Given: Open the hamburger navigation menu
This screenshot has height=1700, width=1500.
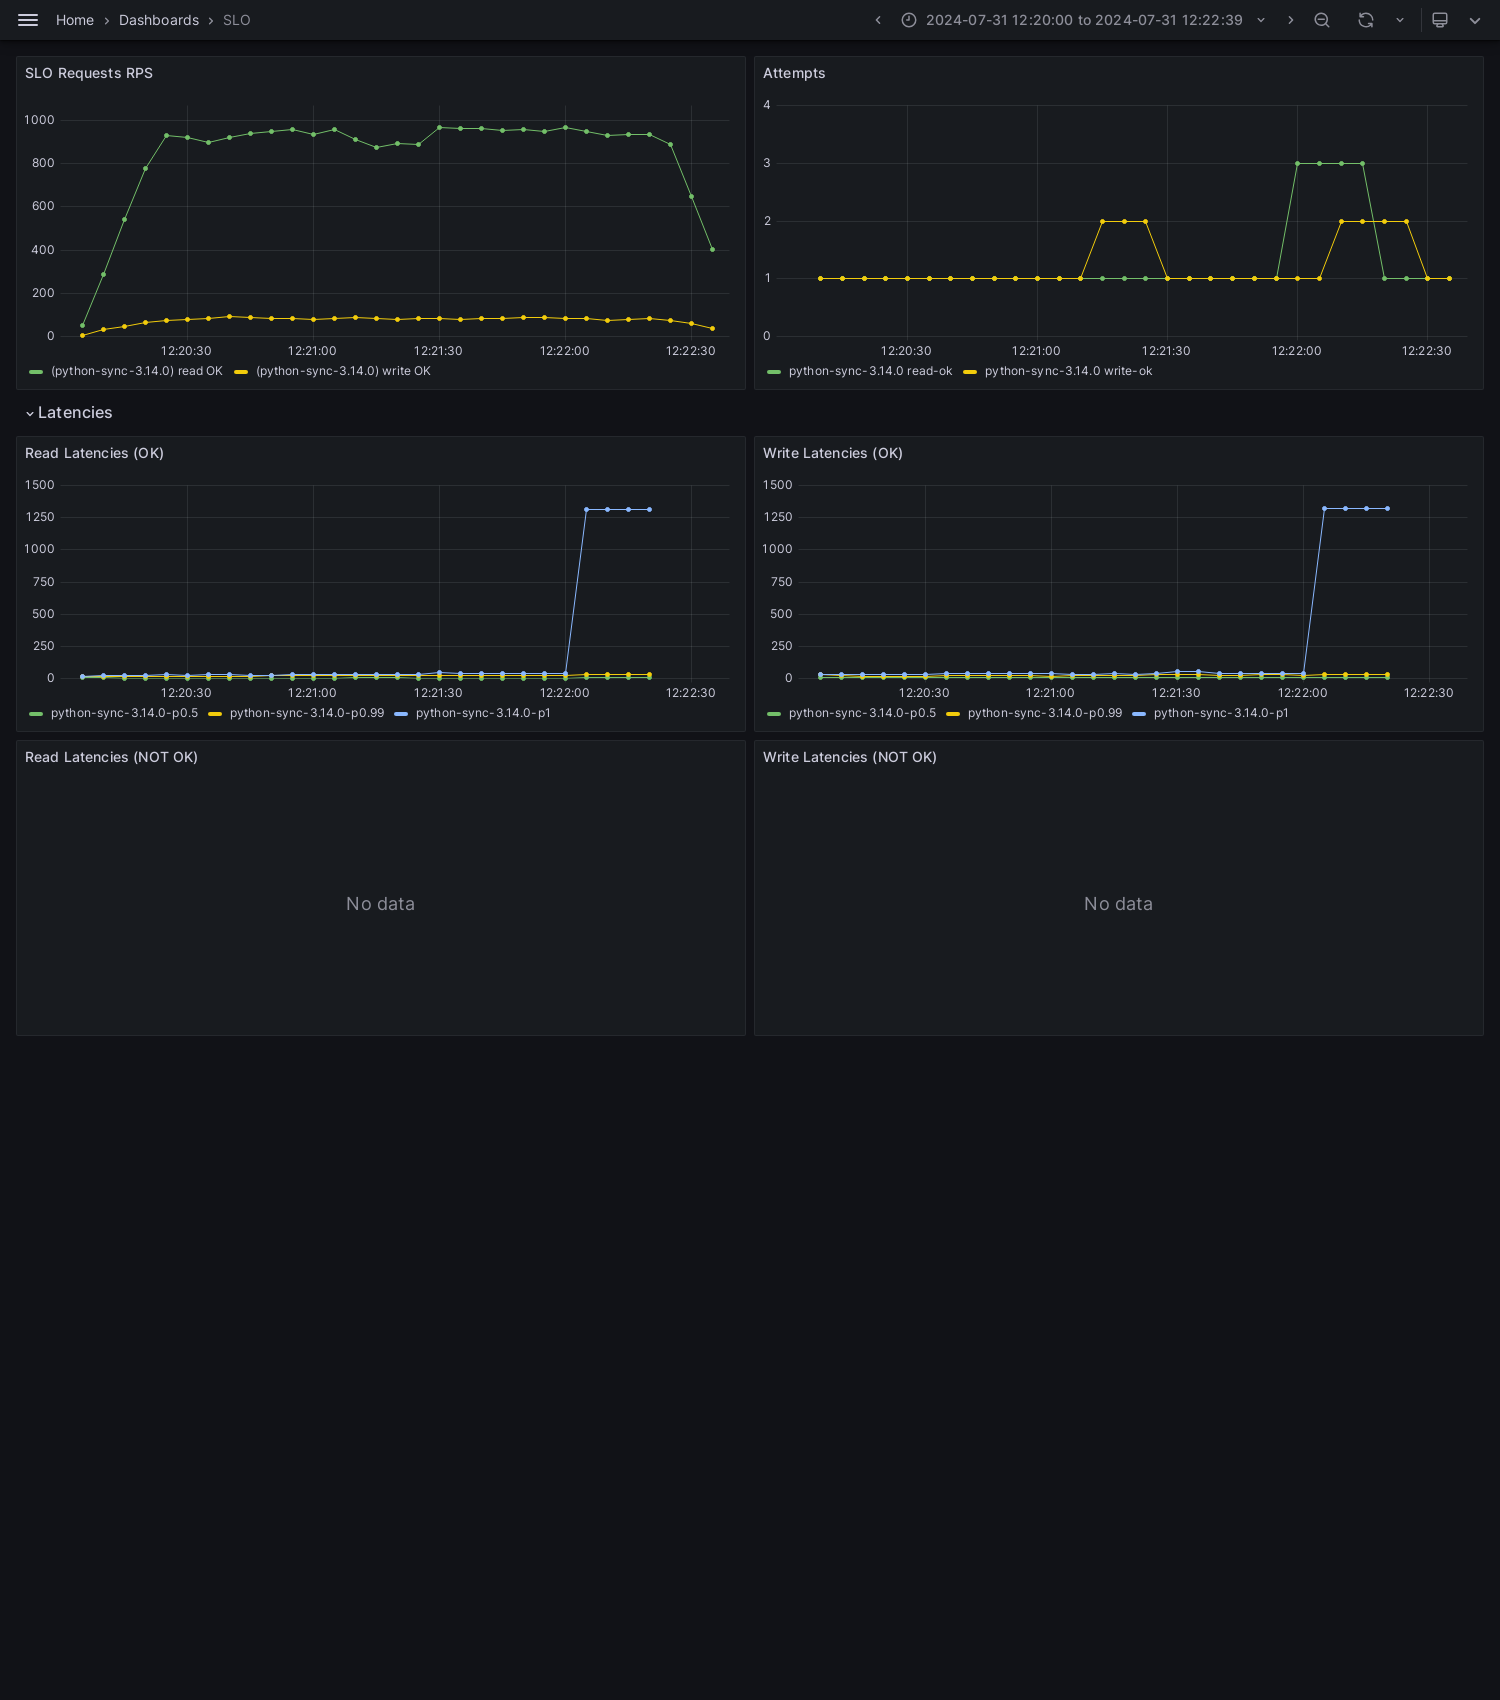Looking at the screenshot, I should [x=28, y=20].
